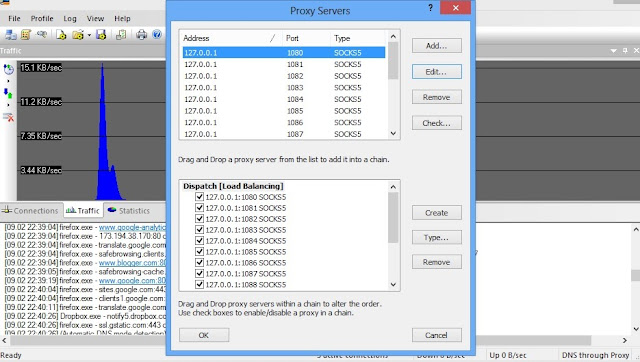Screen dimensions: 640x362
Task: Open the File menu
Action: click(14, 18)
